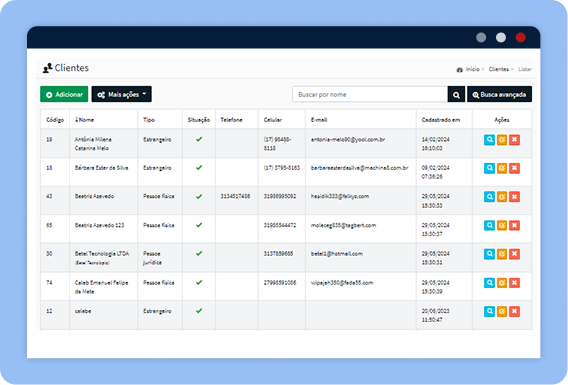This screenshot has width=568, height=385.
Task: Focus the Buscar por nome field
Action: click(370, 95)
